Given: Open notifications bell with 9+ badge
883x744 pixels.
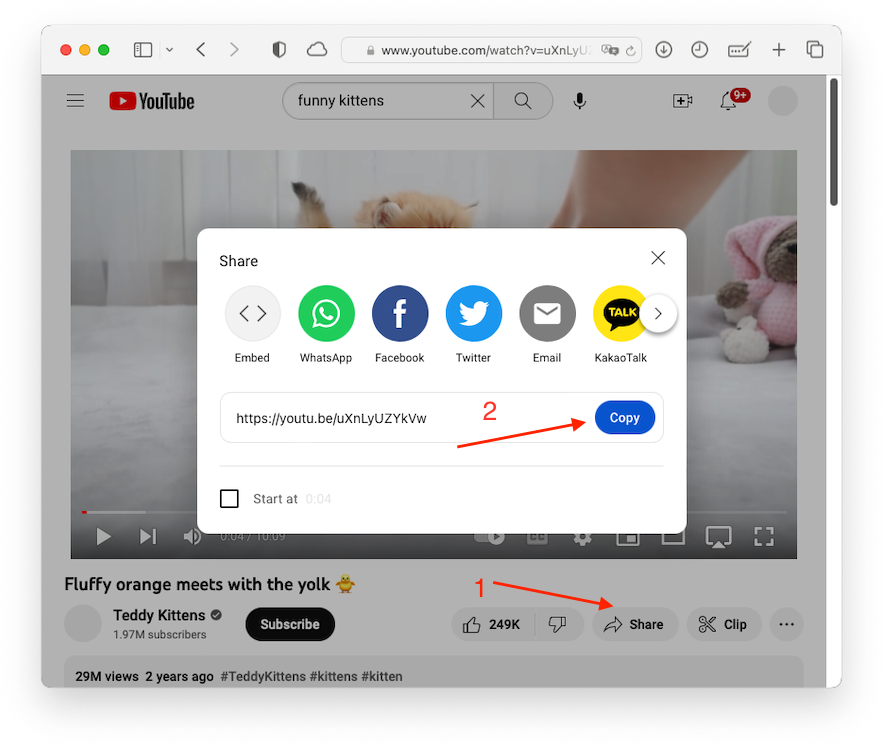Looking at the screenshot, I should (734, 100).
